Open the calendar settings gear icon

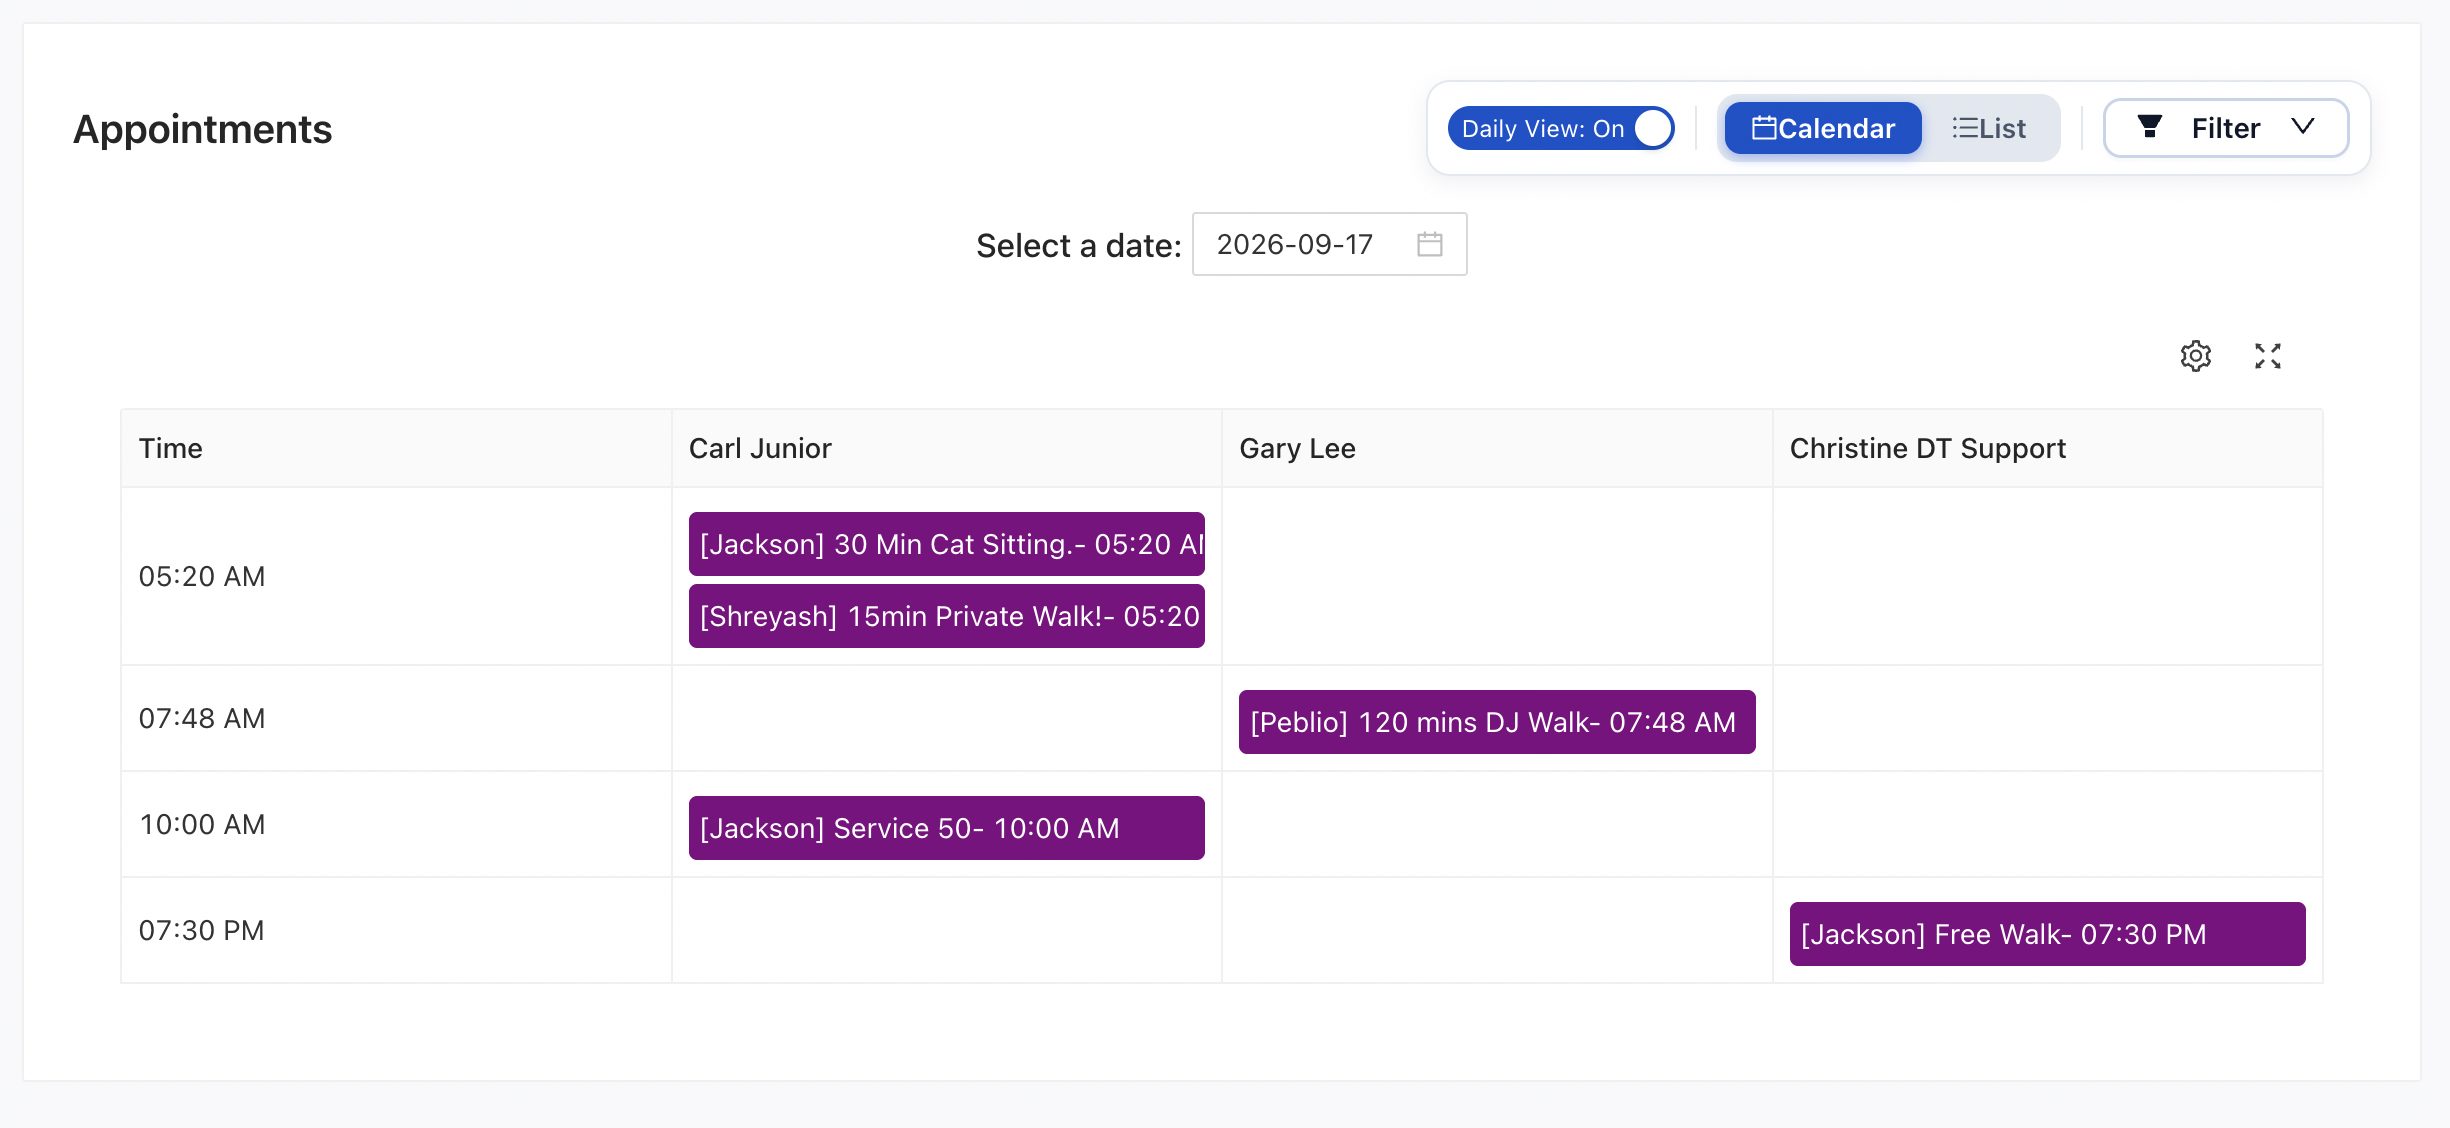click(x=2195, y=356)
